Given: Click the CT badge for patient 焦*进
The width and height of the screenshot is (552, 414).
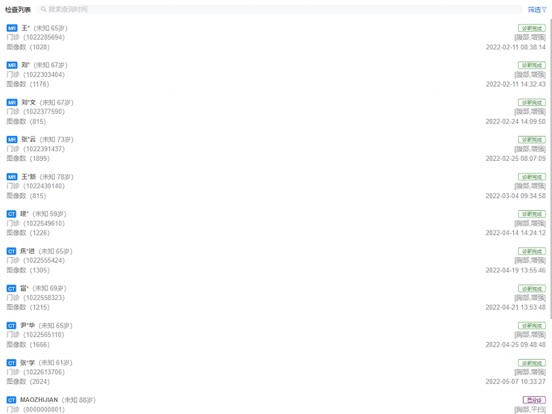Looking at the screenshot, I should tap(11, 251).
